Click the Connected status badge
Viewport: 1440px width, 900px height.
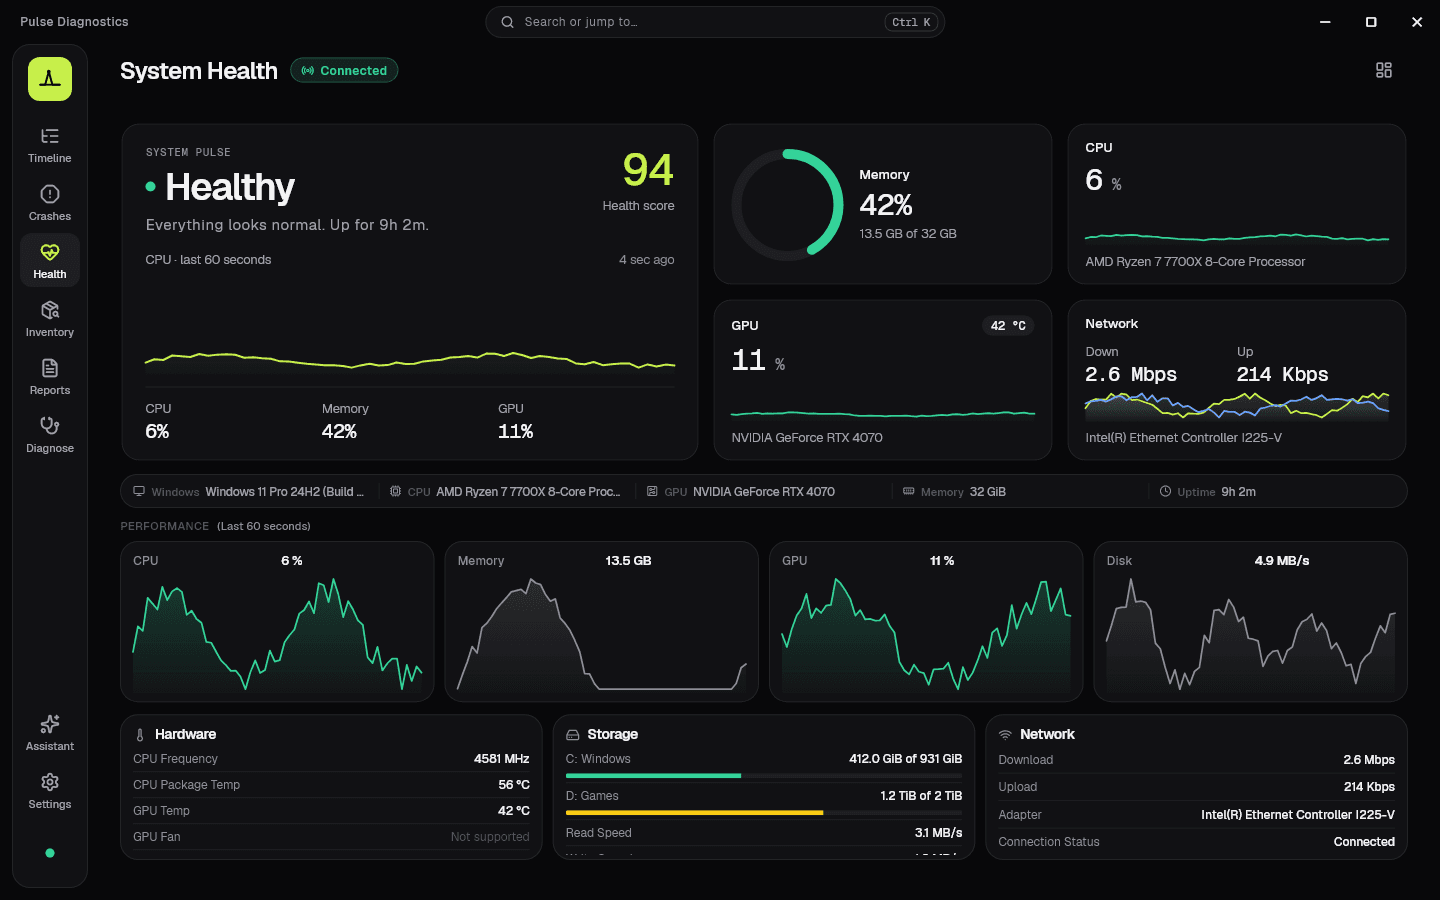[x=344, y=71]
